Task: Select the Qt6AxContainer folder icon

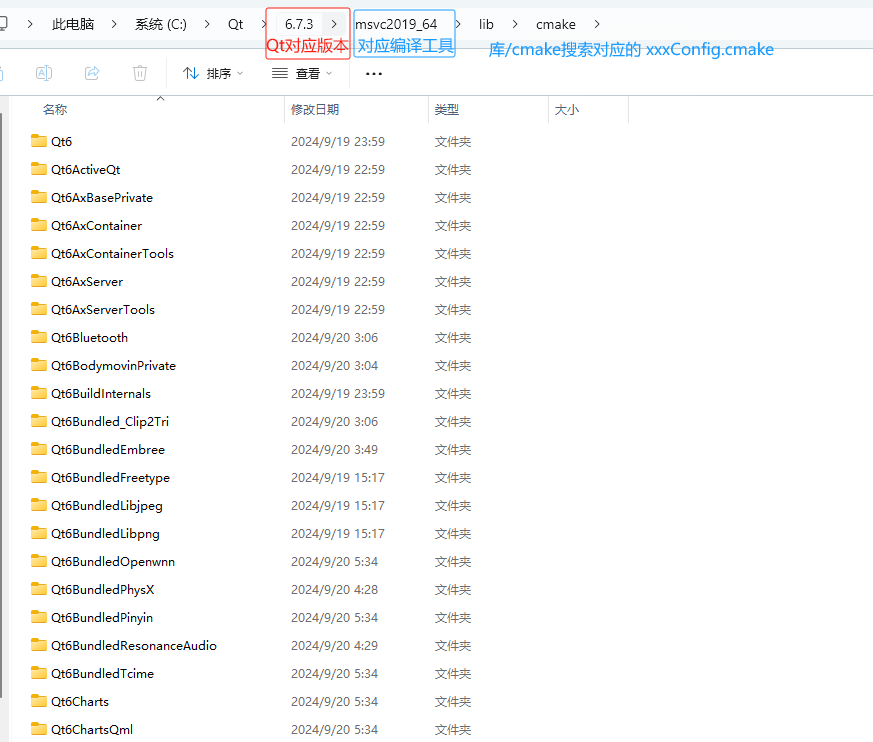Action: pyautogui.click(x=39, y=225)
